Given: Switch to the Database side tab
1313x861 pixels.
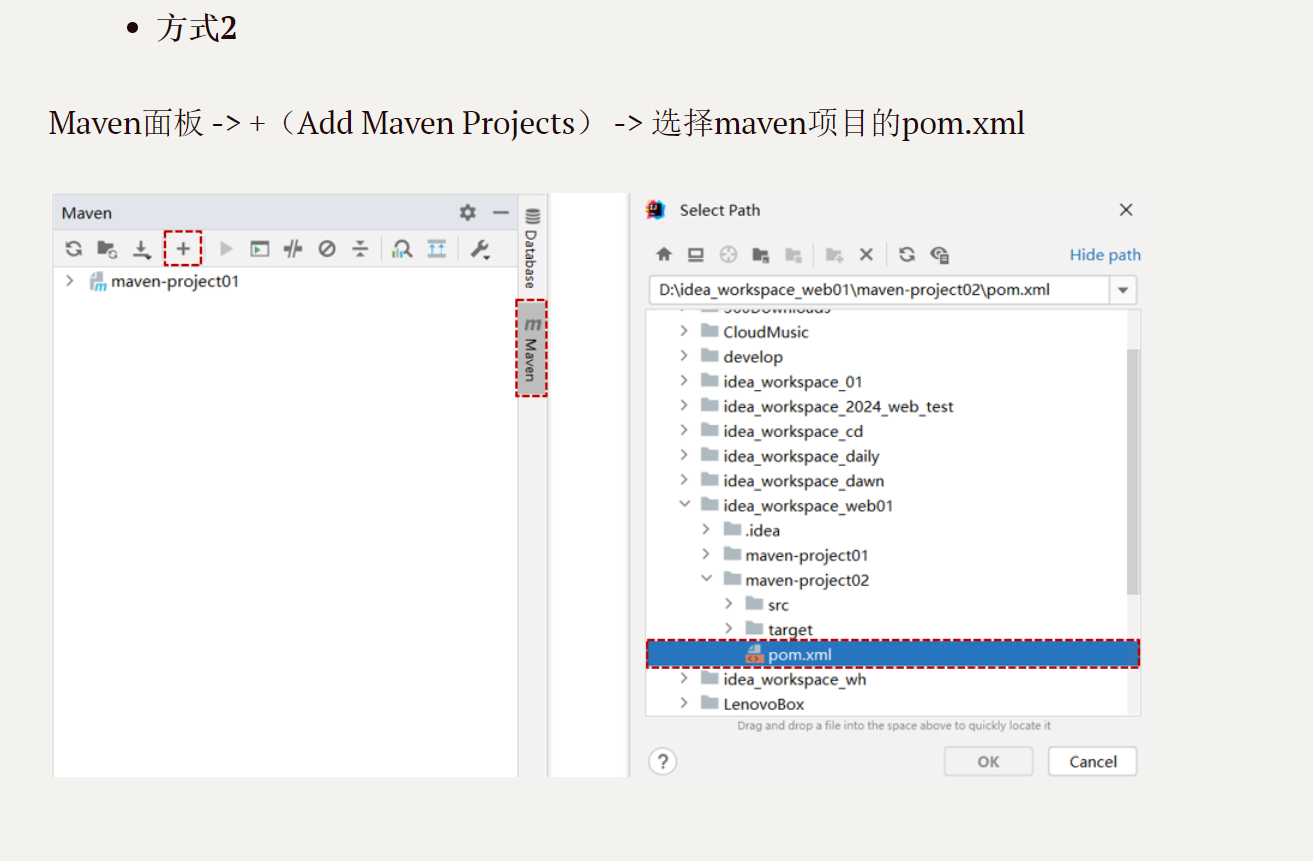Looking at the screenshot, I should click(532, 248).
